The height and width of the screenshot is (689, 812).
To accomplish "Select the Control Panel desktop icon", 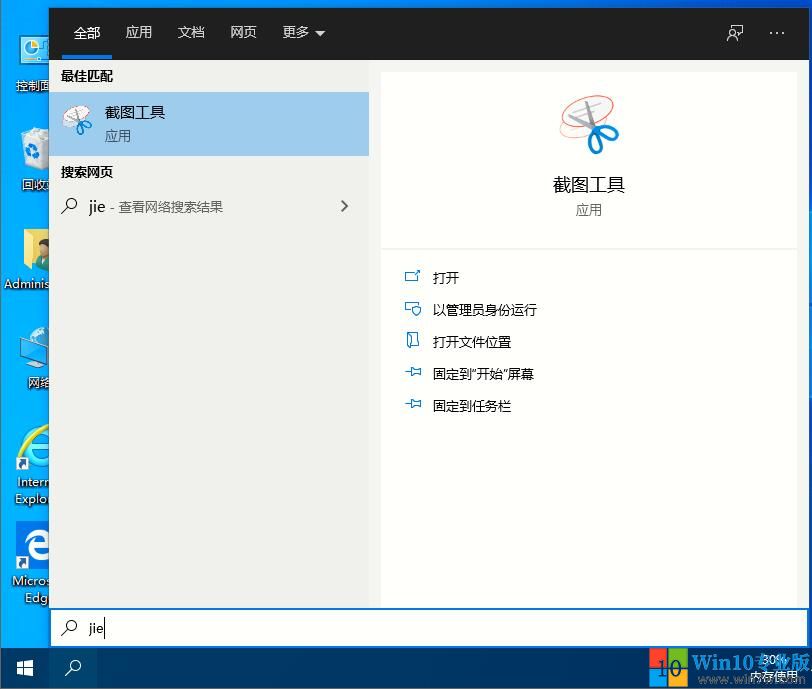I will click(x=33, y=64).
